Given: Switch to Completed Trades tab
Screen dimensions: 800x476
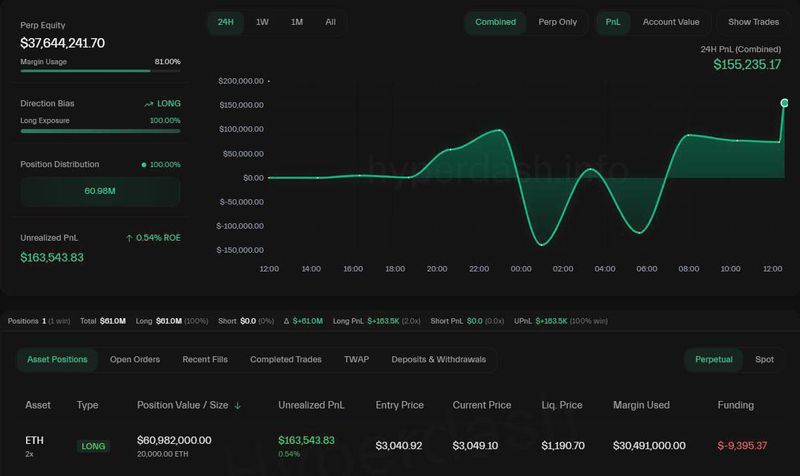Looking at the screenshot, I should (x=285, y=360).
